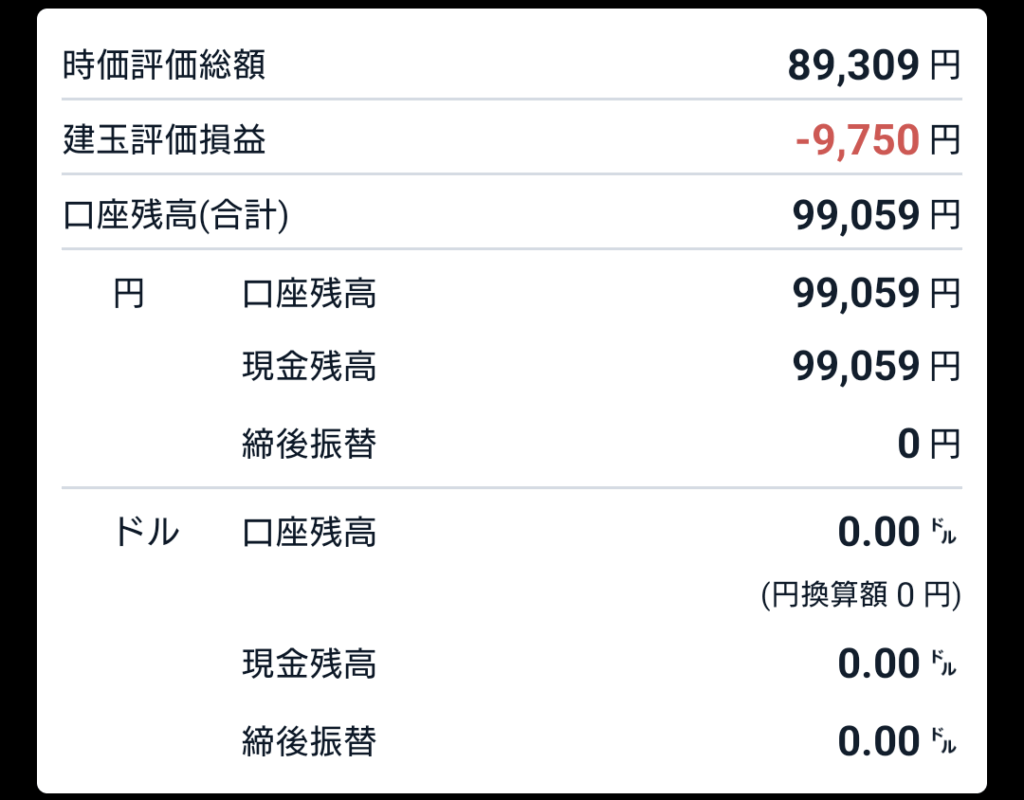Select the yen 現金残高 label
This screenshot has height=800, width=1024.
click(309, 366)
